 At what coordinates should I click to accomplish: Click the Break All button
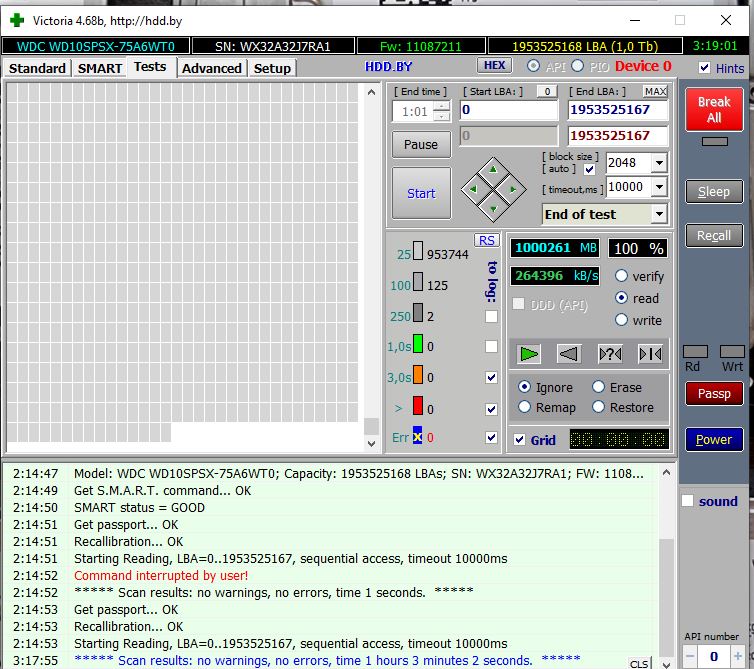[714, 109]
